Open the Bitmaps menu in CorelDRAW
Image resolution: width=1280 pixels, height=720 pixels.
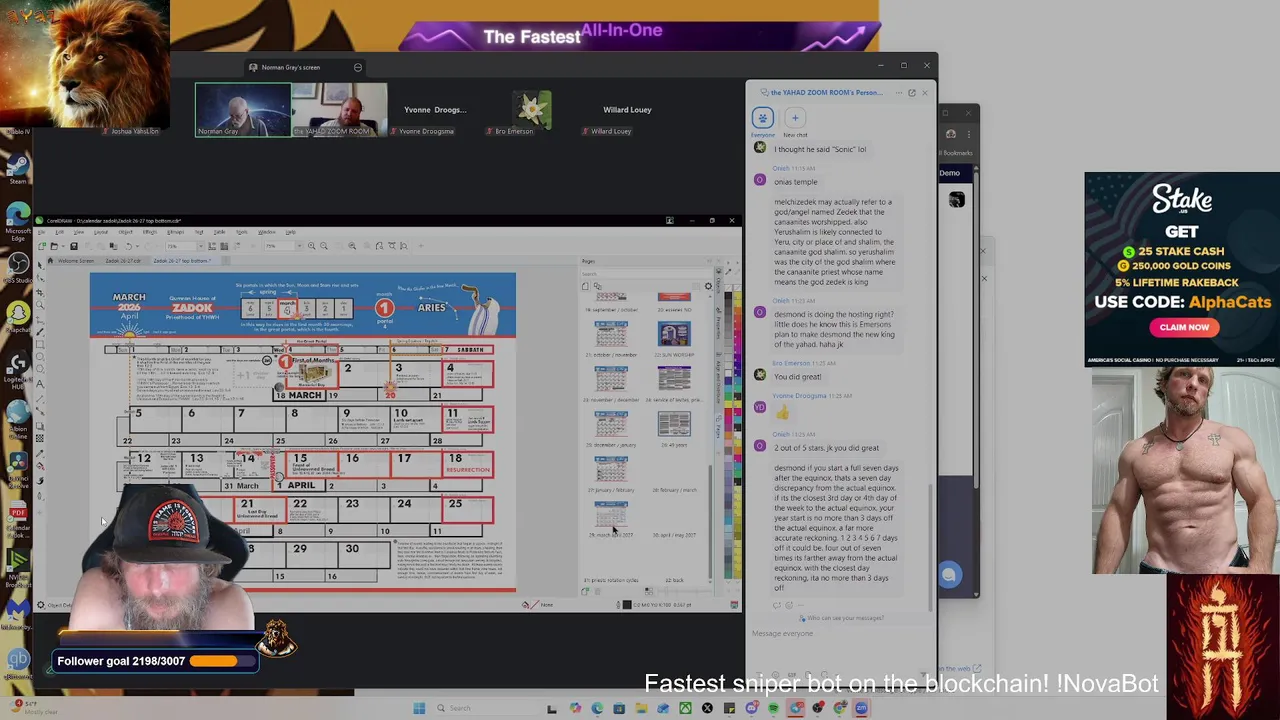pos(175,232)
